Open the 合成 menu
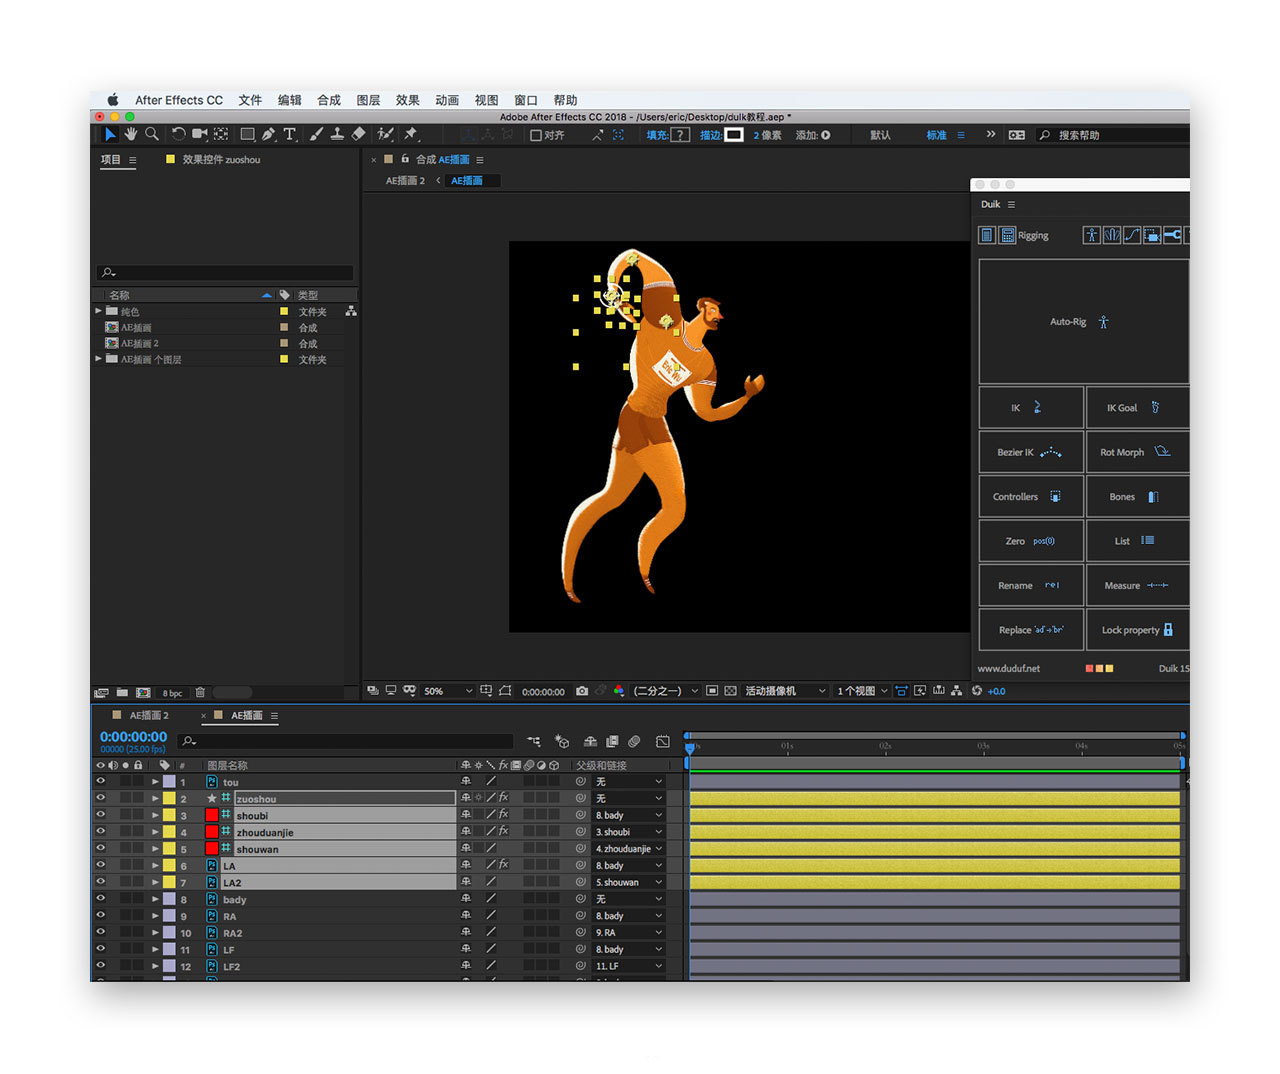The width and height of the screenshot is (1280, 1074). 329,100
